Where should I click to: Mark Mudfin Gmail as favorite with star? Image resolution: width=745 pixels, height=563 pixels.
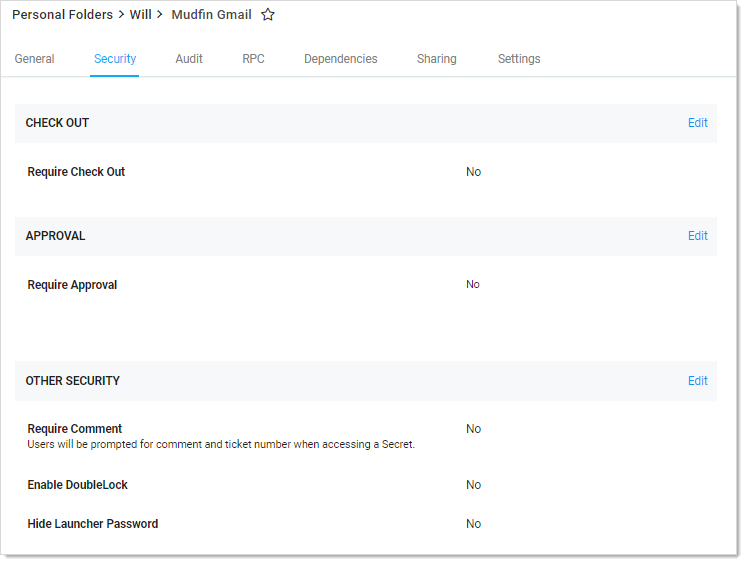tap(268, 15)
